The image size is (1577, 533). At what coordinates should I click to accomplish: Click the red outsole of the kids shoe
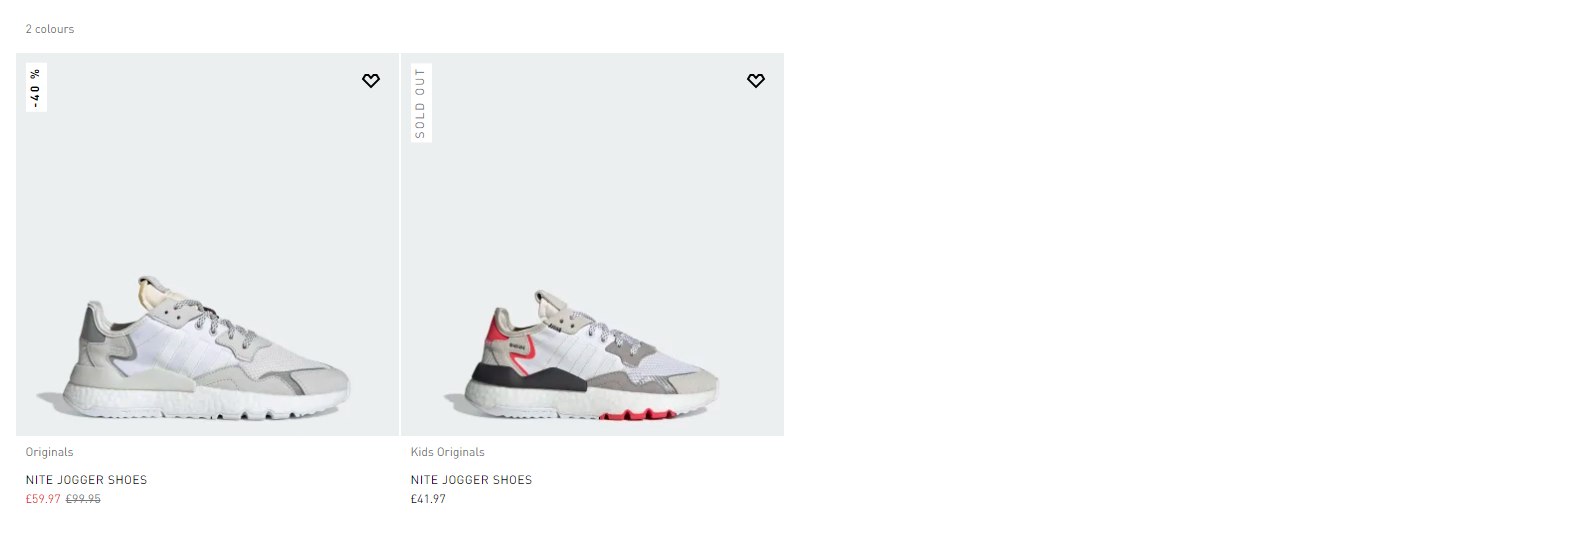(638, 414)
